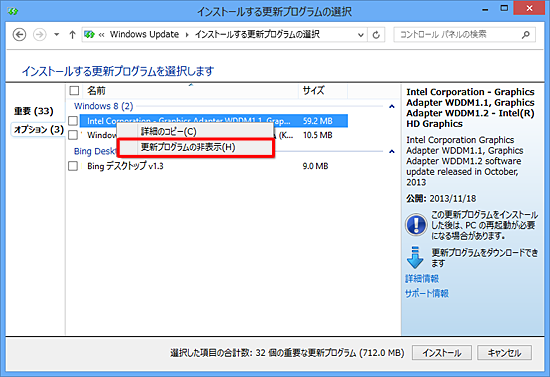
Task: Click the Windows 8 (2) group header
Action: pos(103,106)
